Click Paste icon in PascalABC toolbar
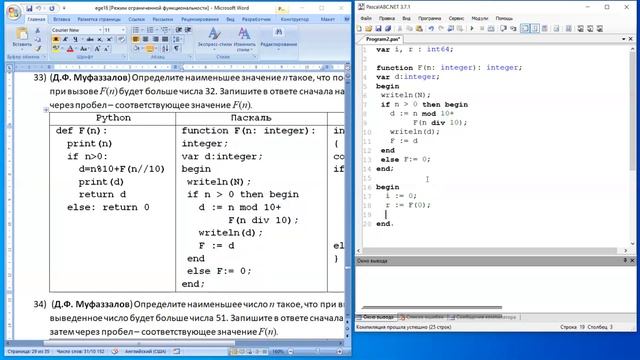Screen dimensions: 640x360 pyautogui.click(x=419, y=29)
